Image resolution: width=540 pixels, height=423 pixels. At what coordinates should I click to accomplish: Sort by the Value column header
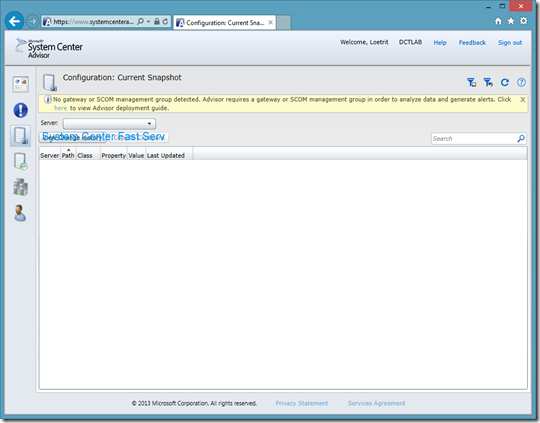pos(136,155)
